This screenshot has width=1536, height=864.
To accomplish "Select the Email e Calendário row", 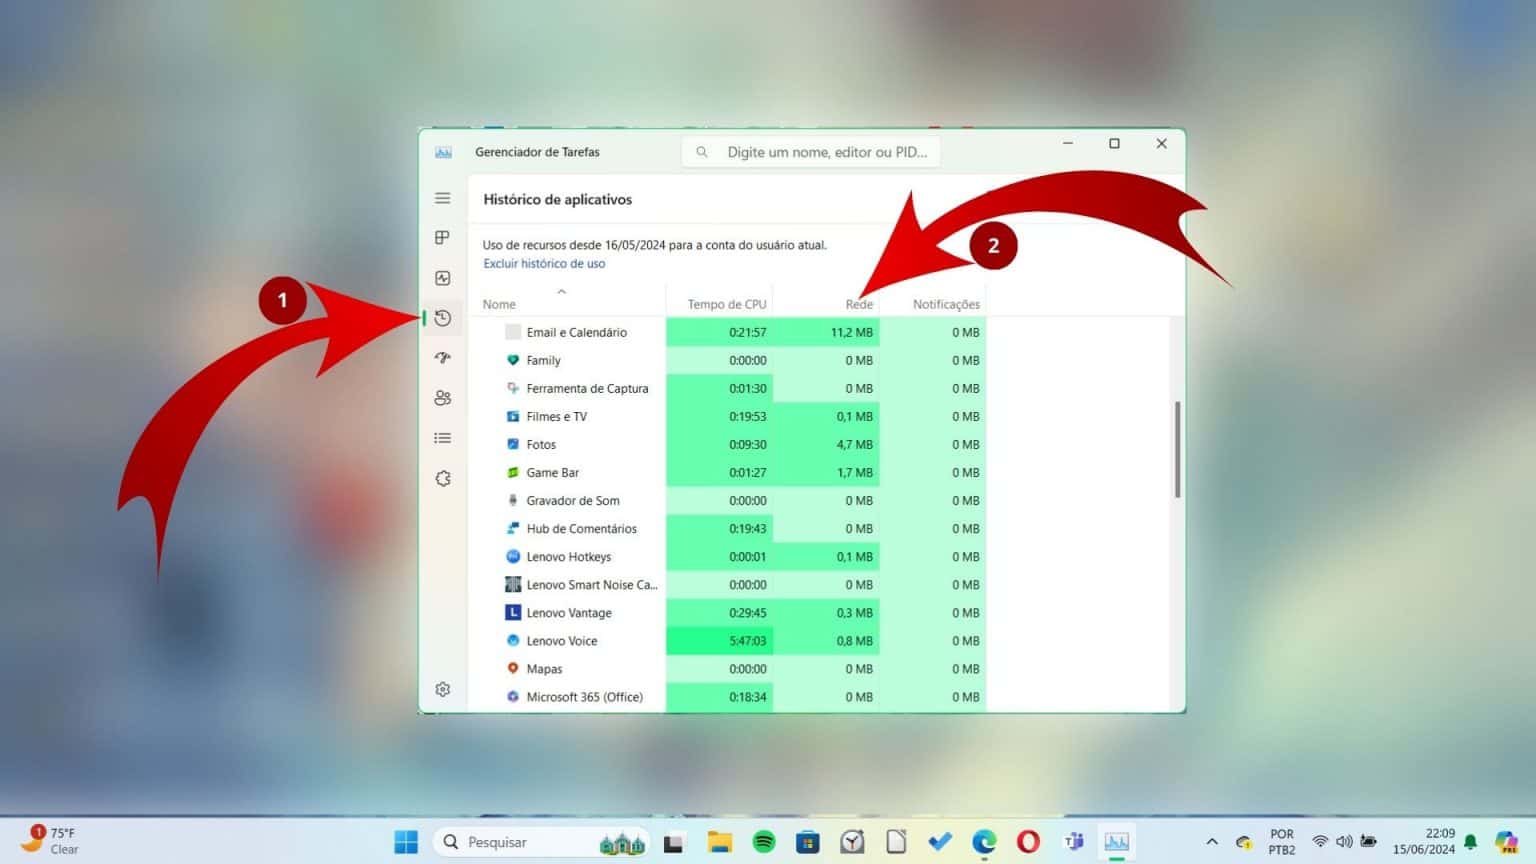I will click(727, 332).
